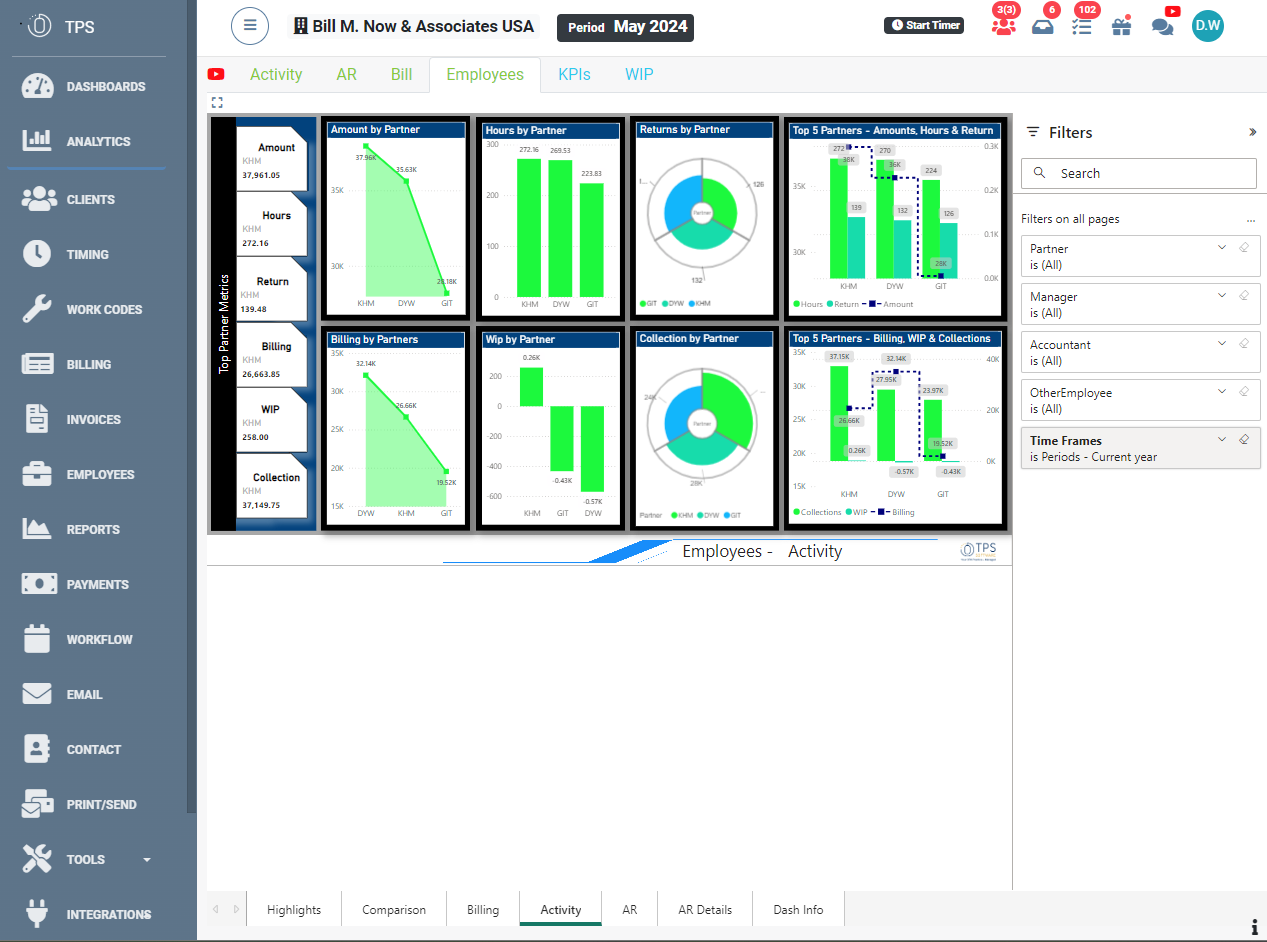The width and height of the screenshot is (1267, 942).
Task: Select the Amount metric card
Action: (x=273, y=160)
